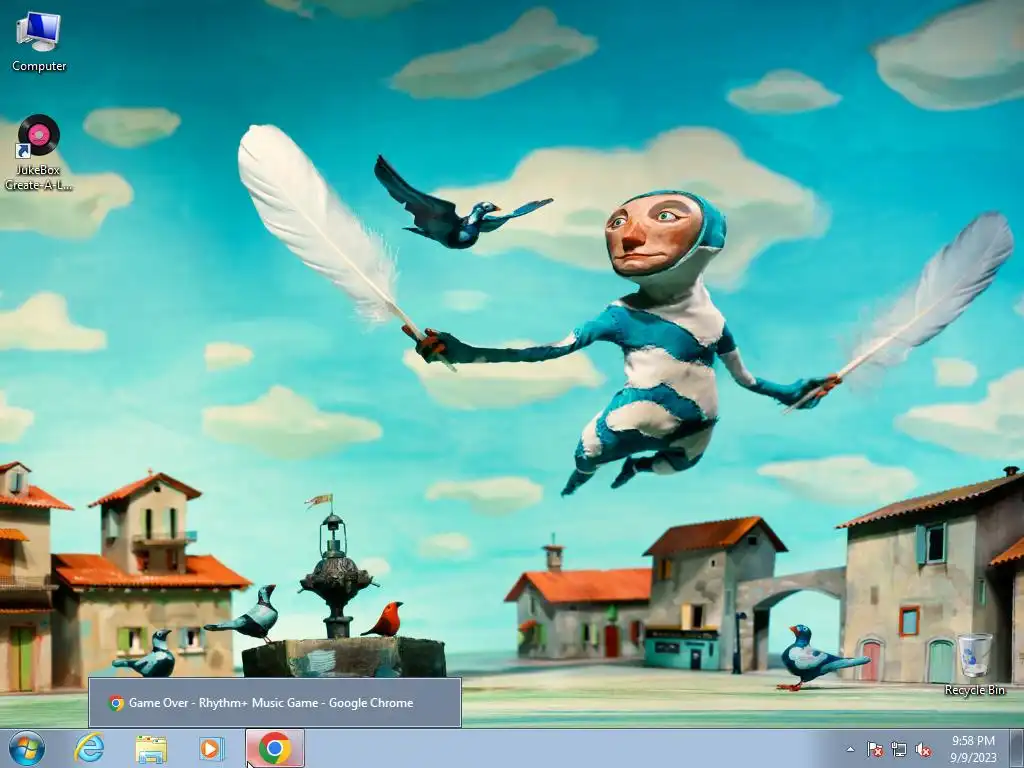Click the muted volume speaker icon

pos(923,749)
